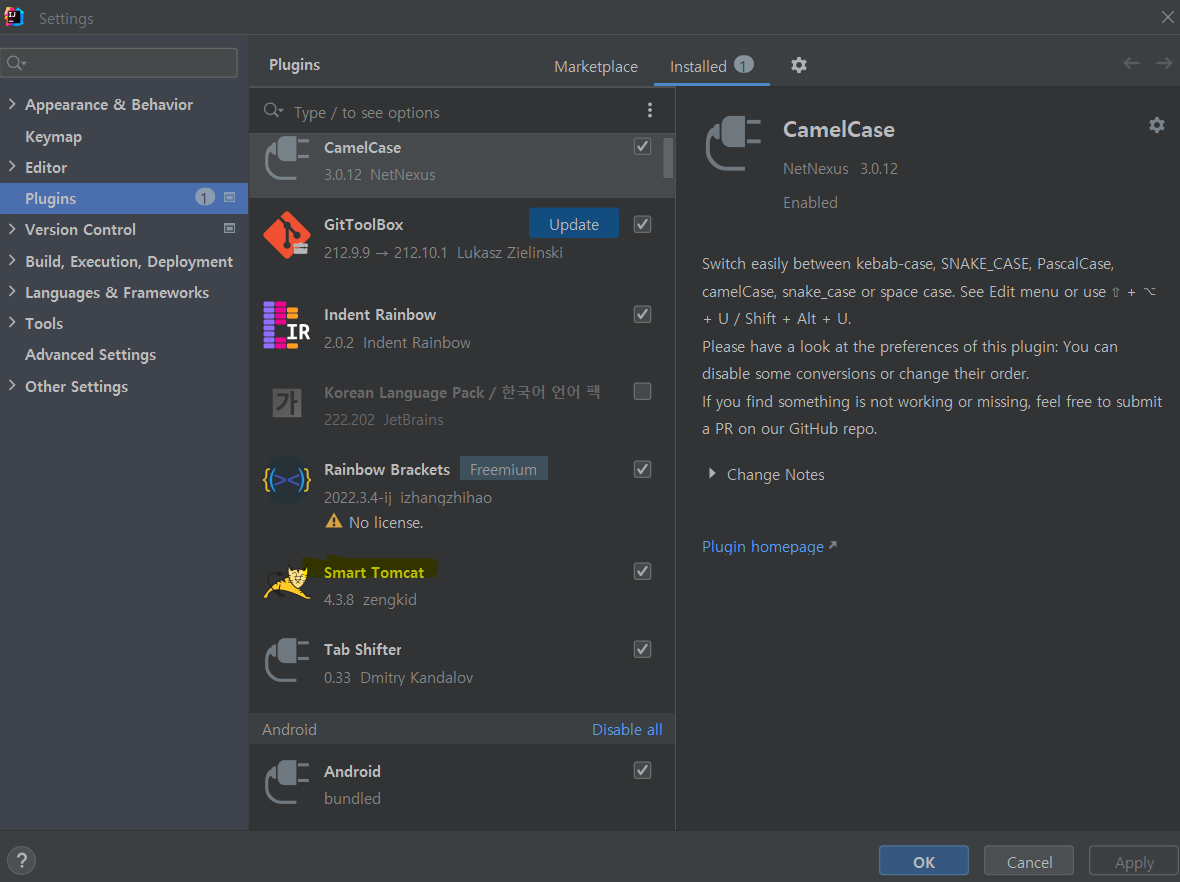Uncheck the Smart Tomcat plugin checkbox
This screenshot has width=1180, height=882.
[642, 571]
